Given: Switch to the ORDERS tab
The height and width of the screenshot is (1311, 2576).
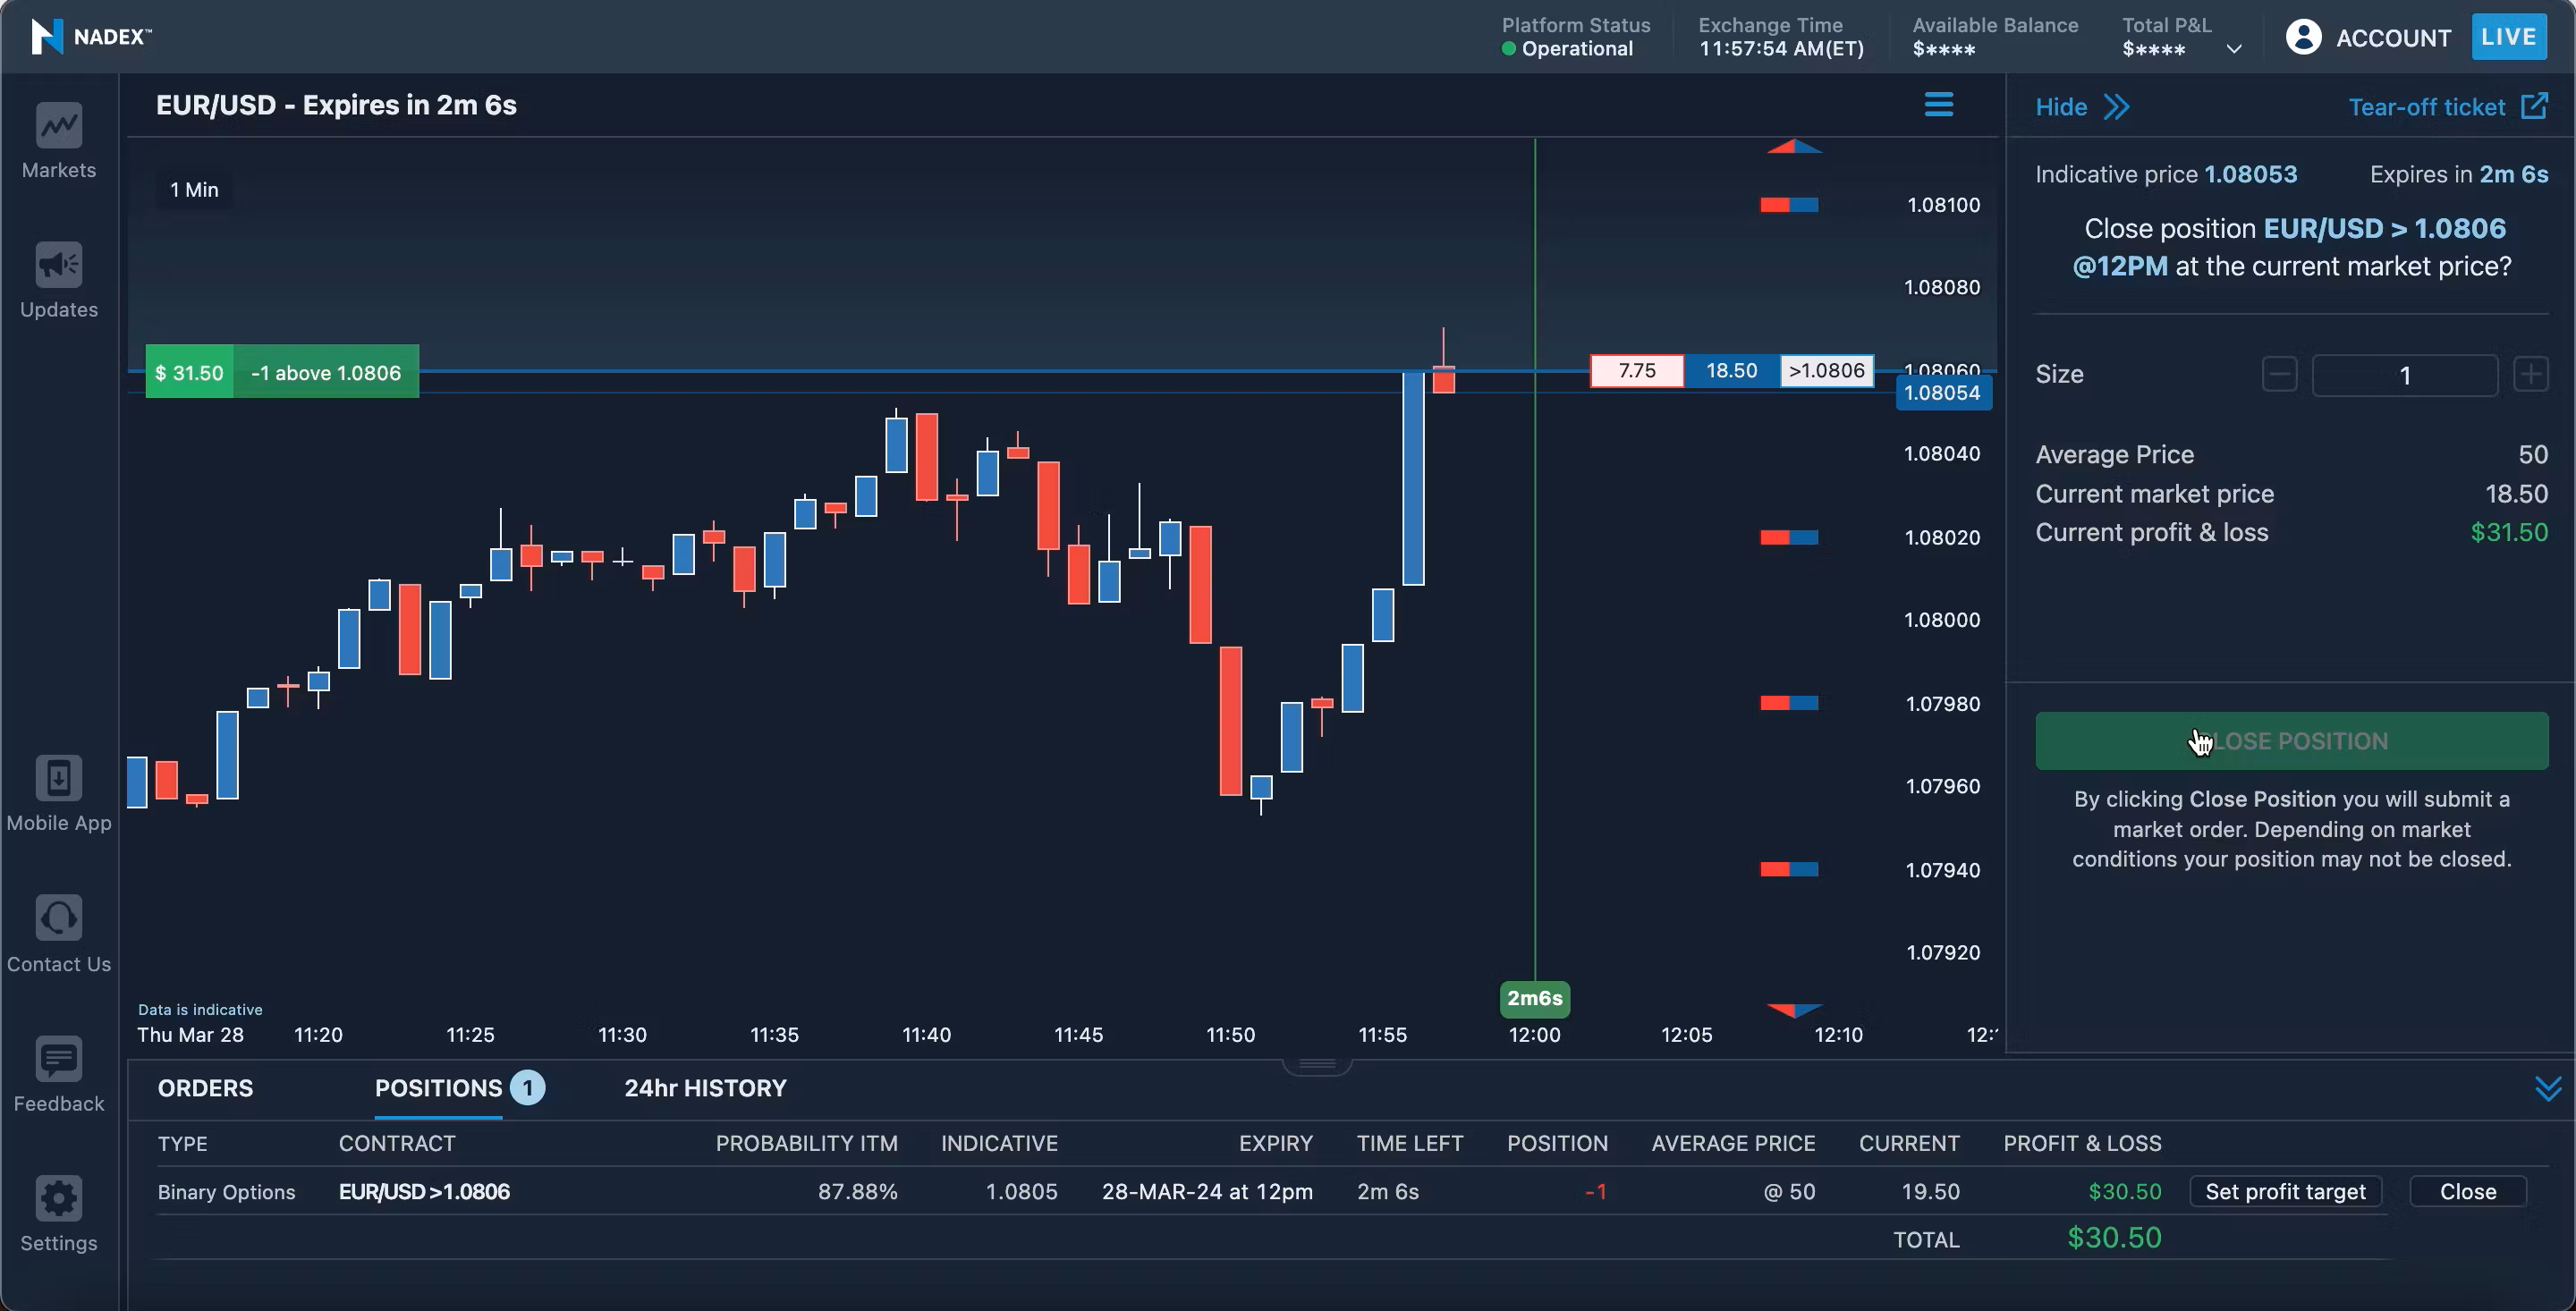Looking at the screenshot, I should pos(205,1088).
